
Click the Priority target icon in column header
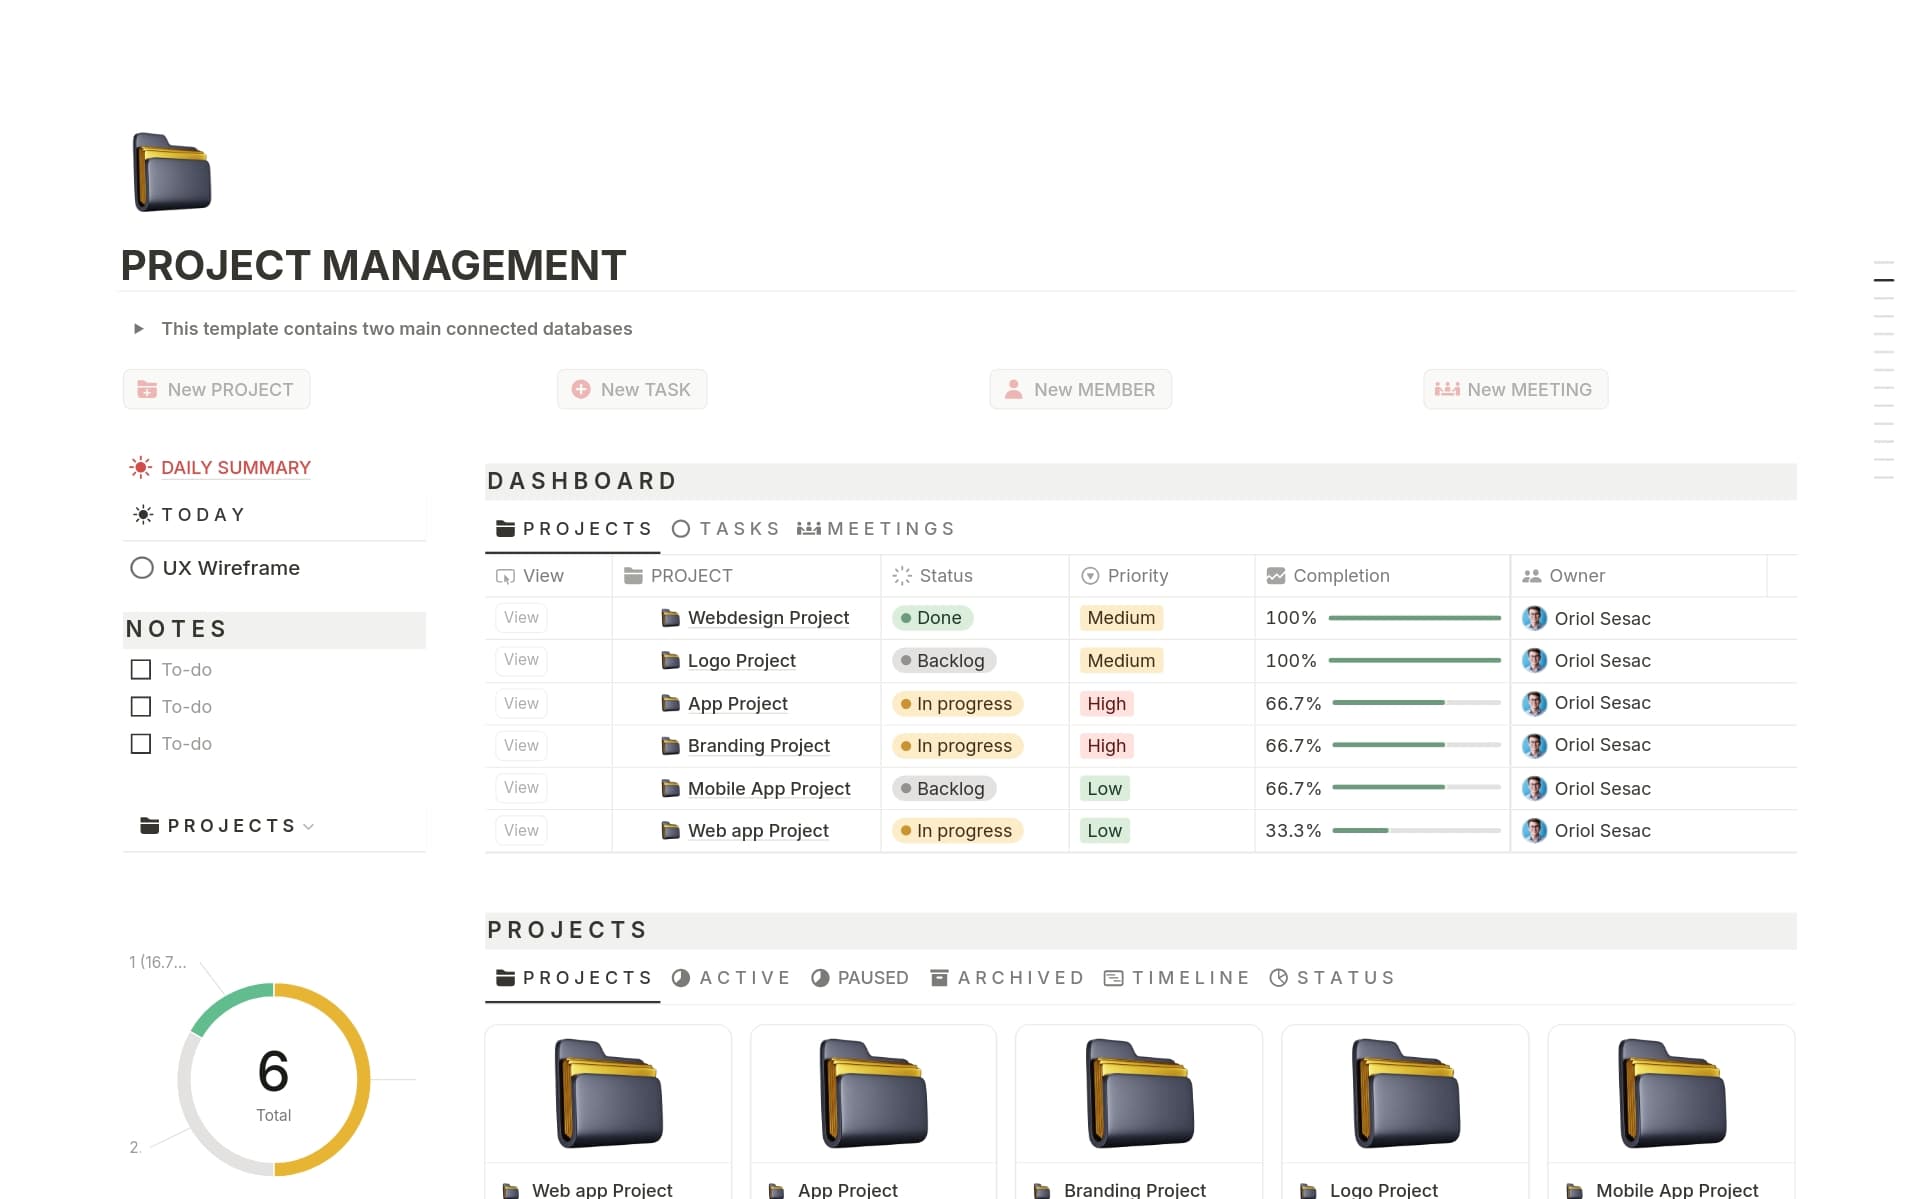click(1089, 576)
